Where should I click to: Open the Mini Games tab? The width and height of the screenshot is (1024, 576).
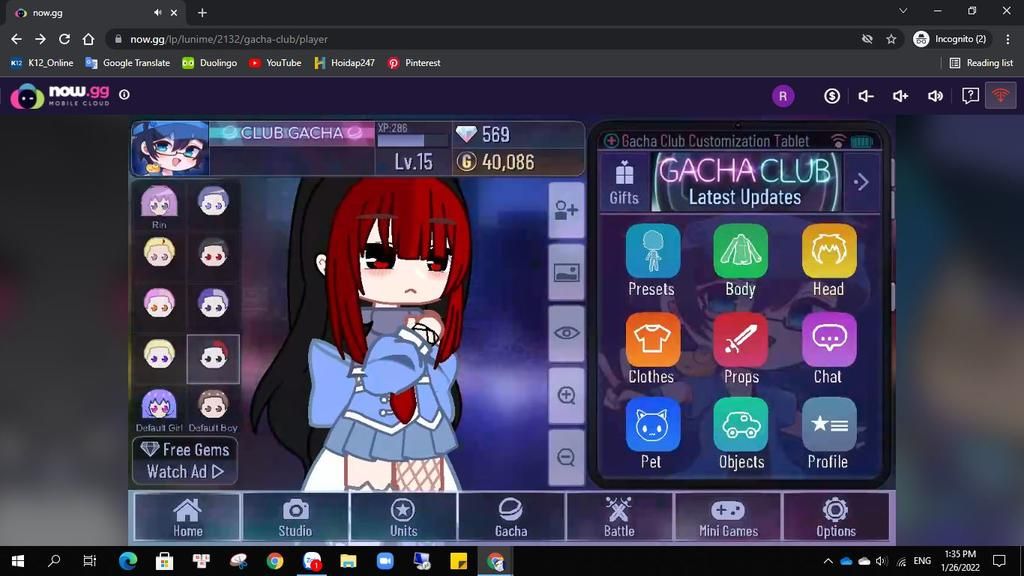pos(728,517)
